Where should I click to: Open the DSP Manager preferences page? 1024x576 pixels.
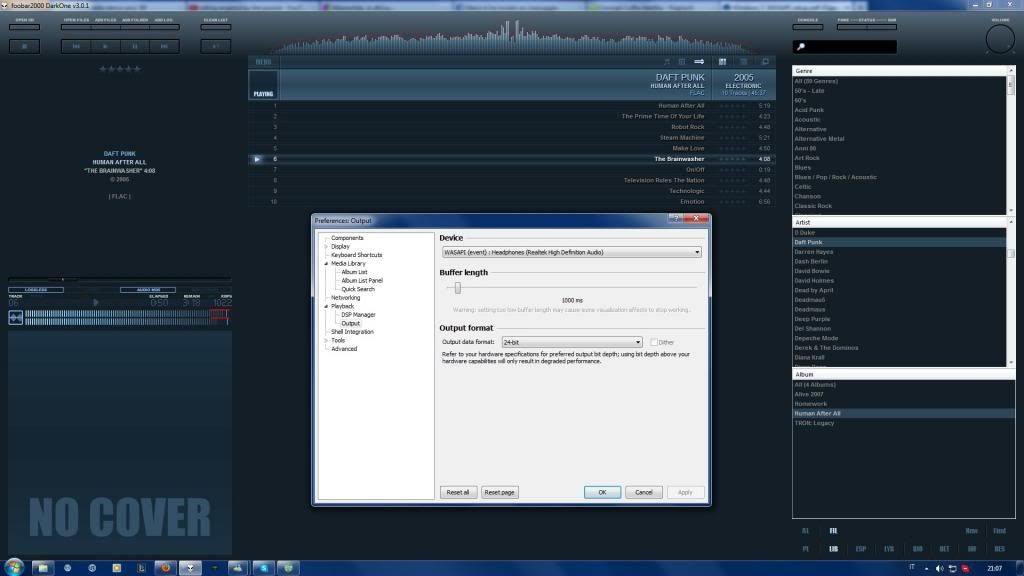(x=358, y=315)
